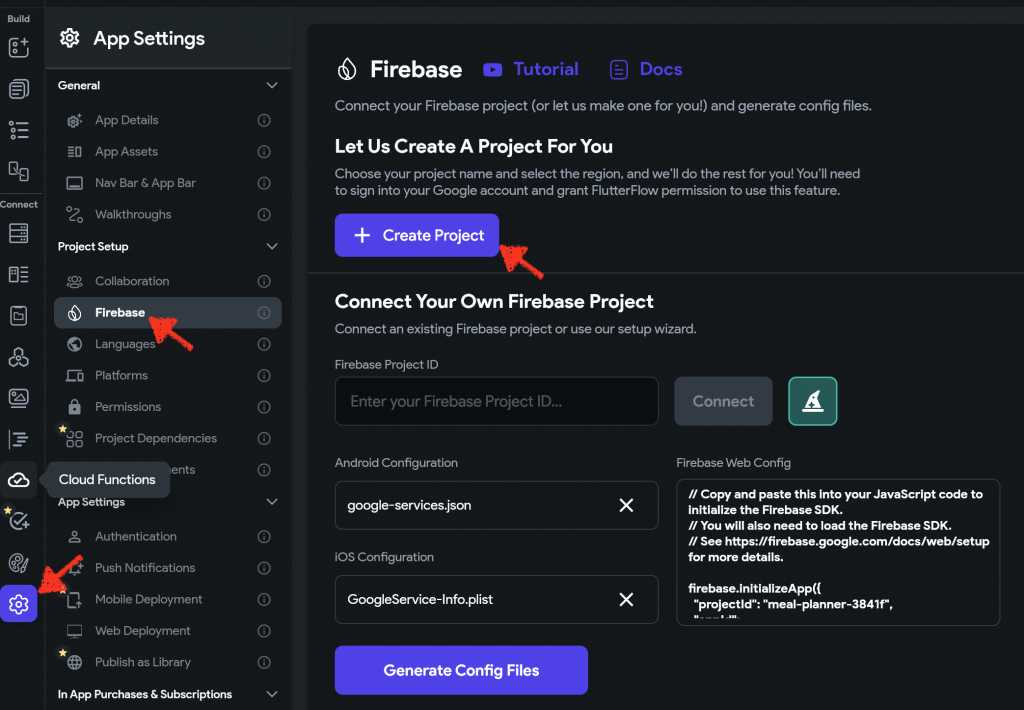This screenshot has width=1024, height=710.
Task: Open the Cloud Functions cloud icon
Action: click(19, 480)
